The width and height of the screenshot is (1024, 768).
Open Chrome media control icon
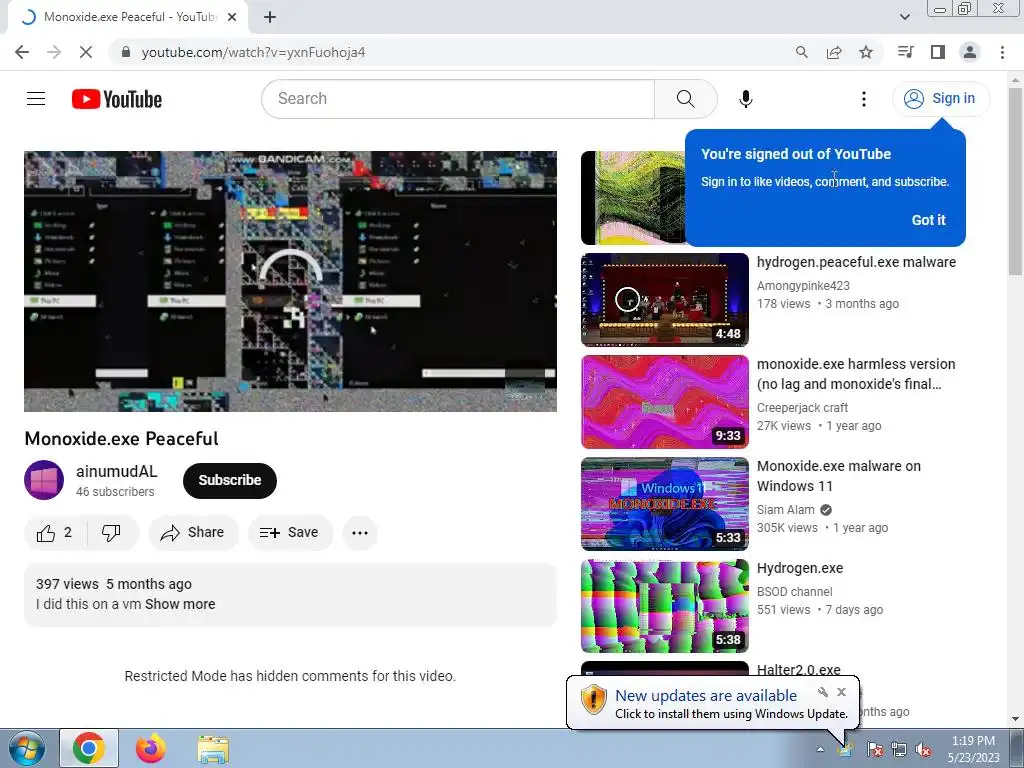905,52
